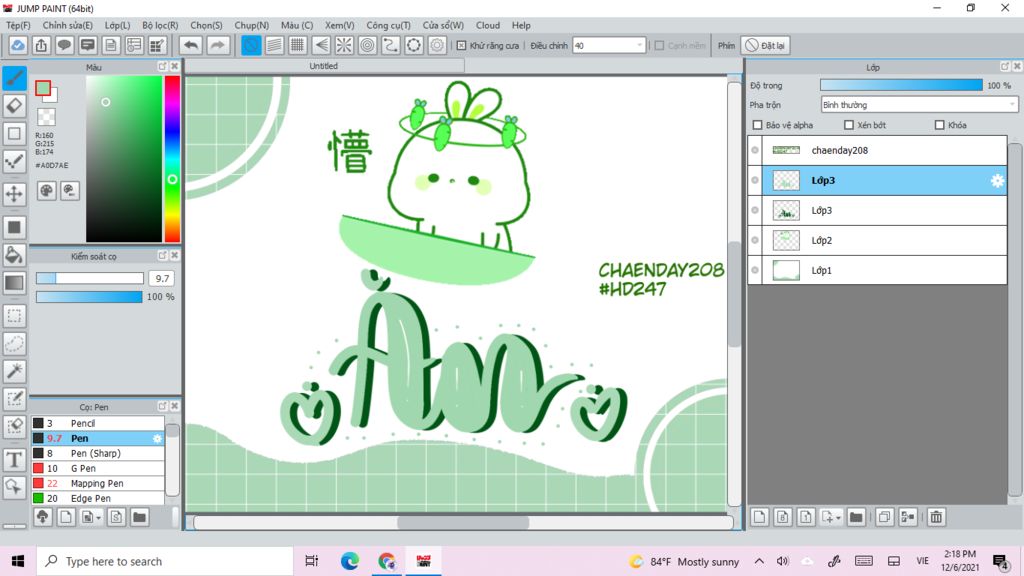Click the chaenday208 layer thumbnail
The width and height of the screenshot is (1024, 576).
pyautogui.click(x=786, y=150)
